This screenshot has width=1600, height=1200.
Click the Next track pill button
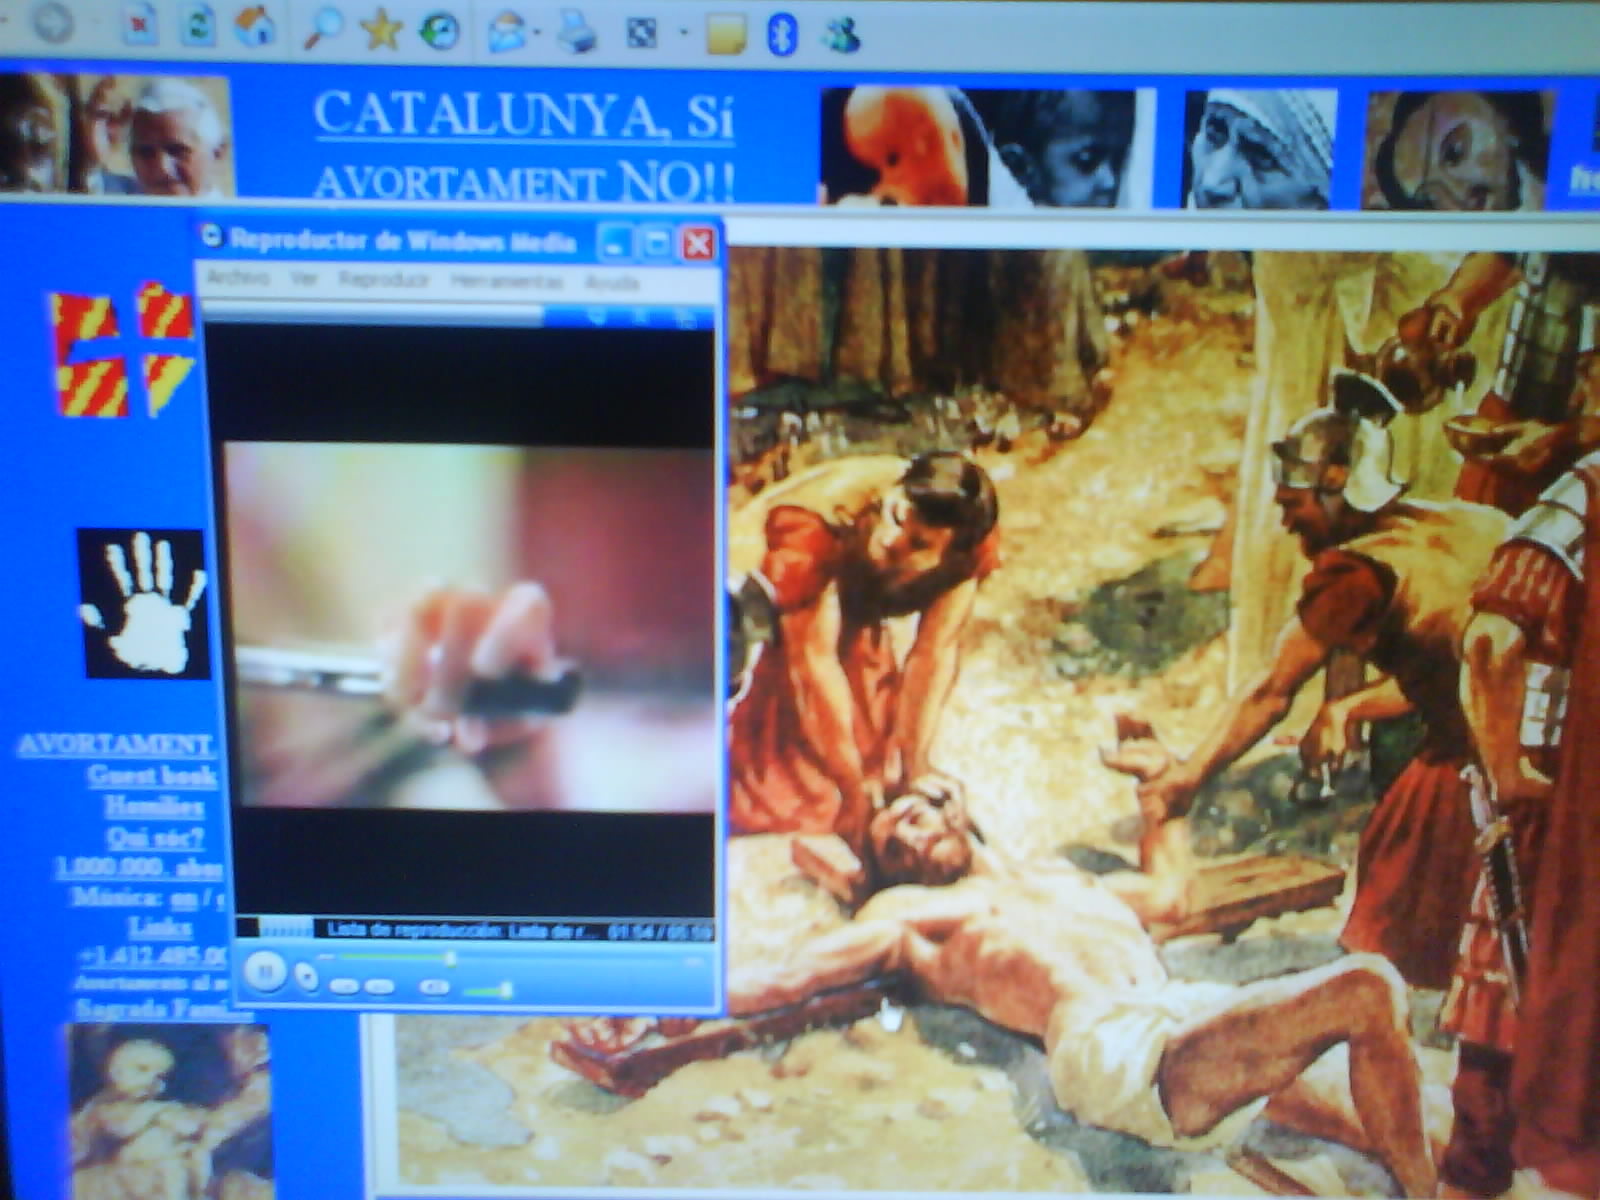[x=378, y=986]
